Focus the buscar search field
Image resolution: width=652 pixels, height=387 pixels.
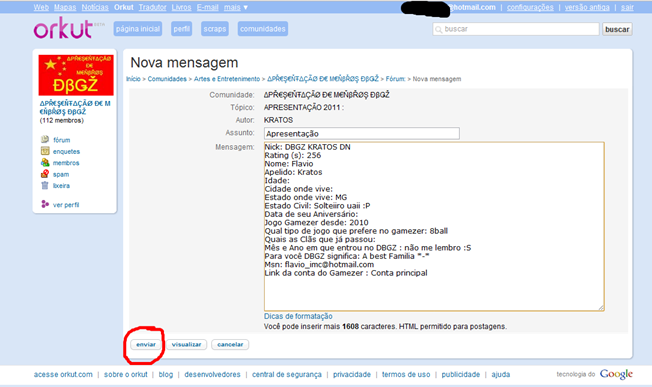coord(516,29)
